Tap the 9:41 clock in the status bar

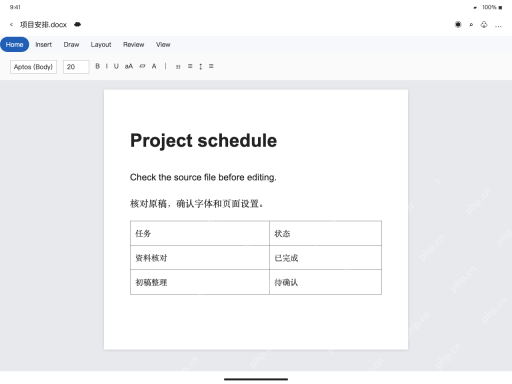(15, 7)
